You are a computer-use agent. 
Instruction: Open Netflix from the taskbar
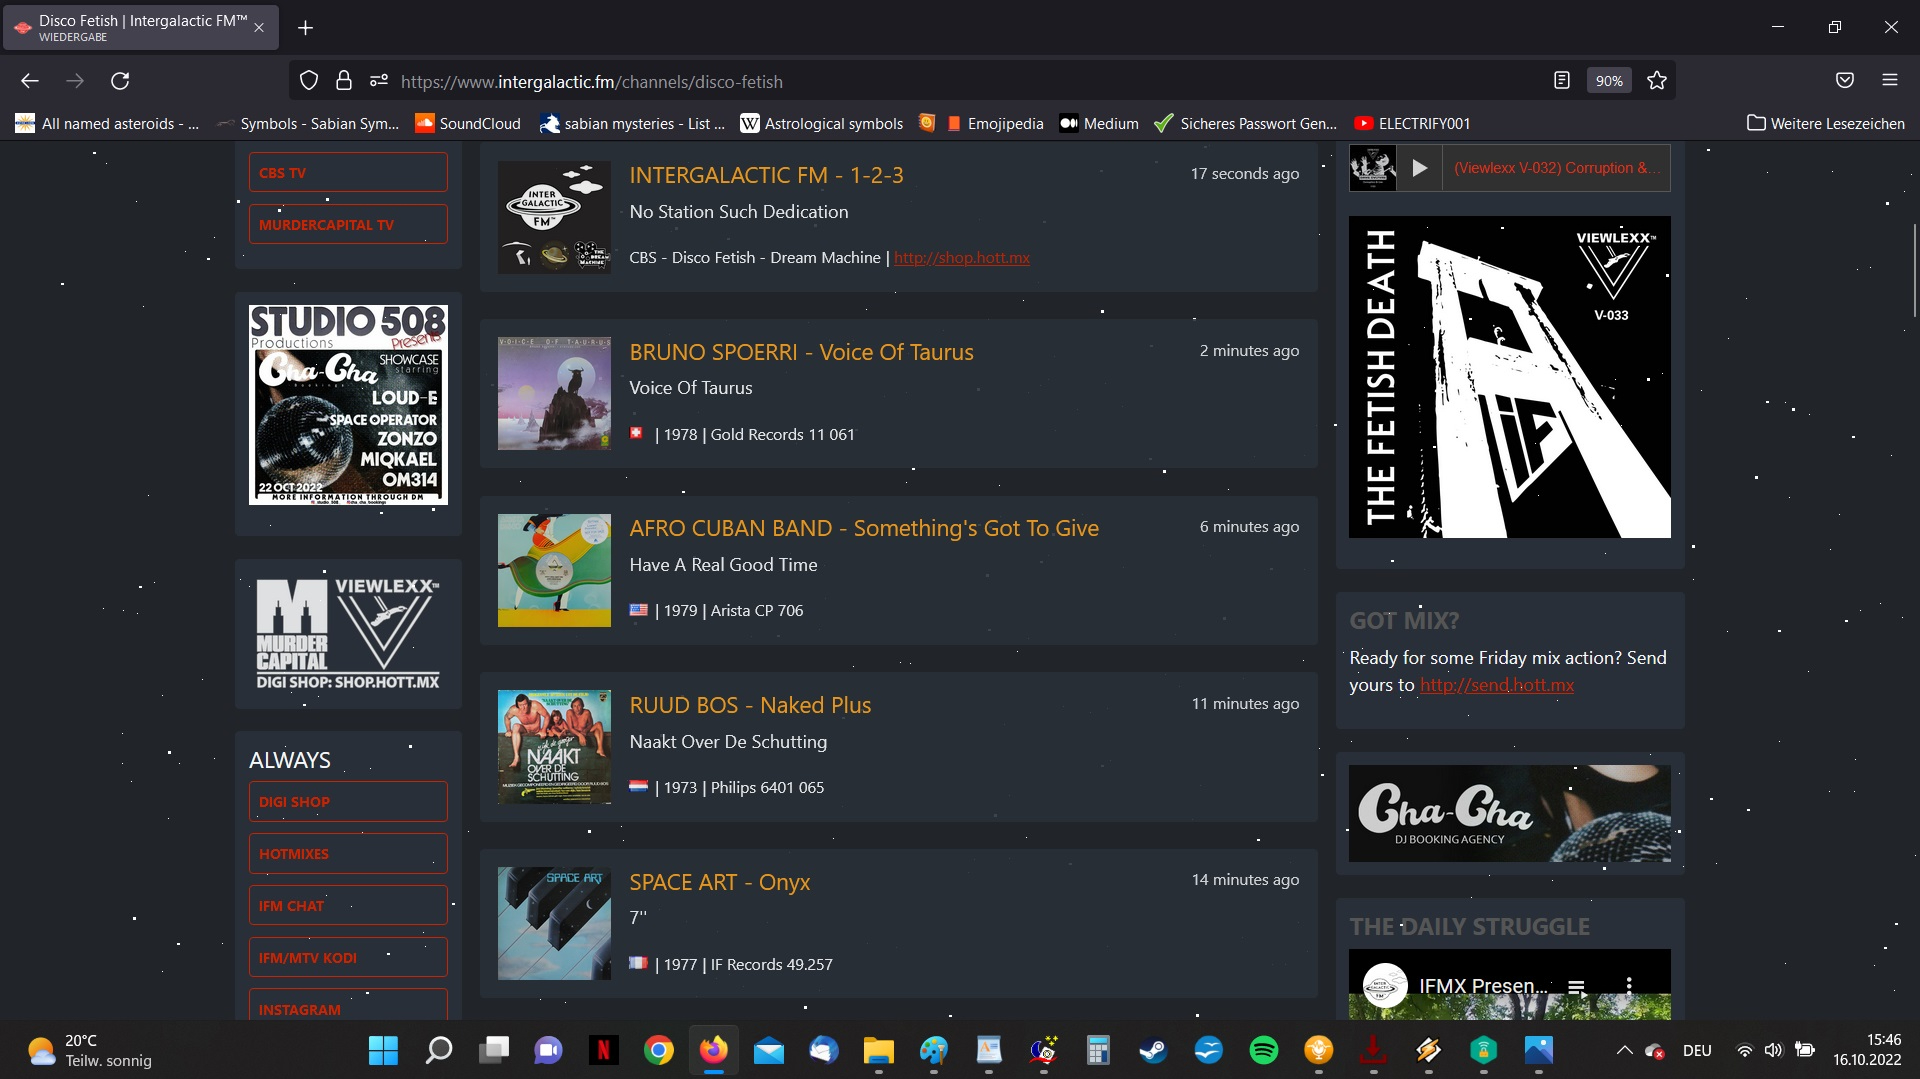(603, 1050)
